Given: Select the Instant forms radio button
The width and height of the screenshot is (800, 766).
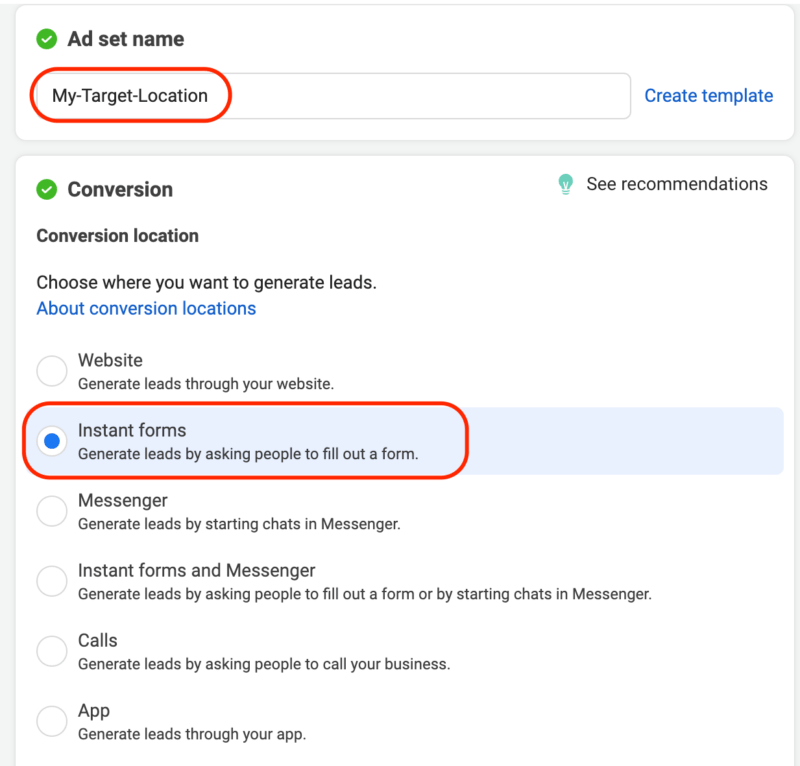Looking at the screenshot, I should (52, 441).
